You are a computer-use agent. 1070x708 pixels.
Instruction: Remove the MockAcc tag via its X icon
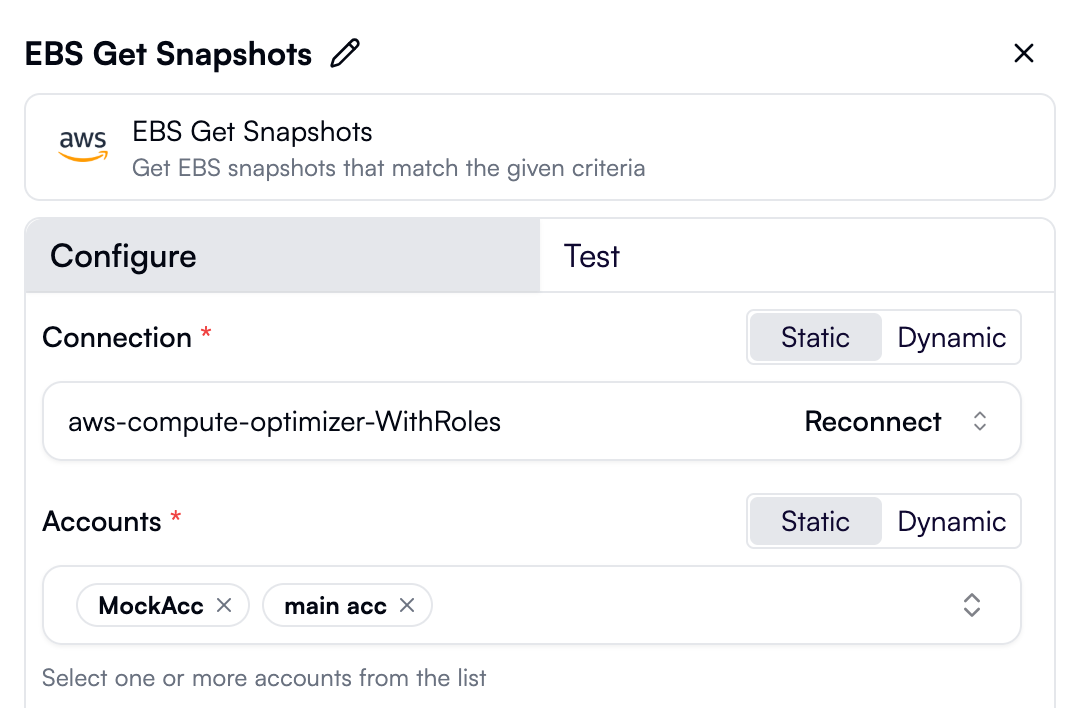pos(225,605)
